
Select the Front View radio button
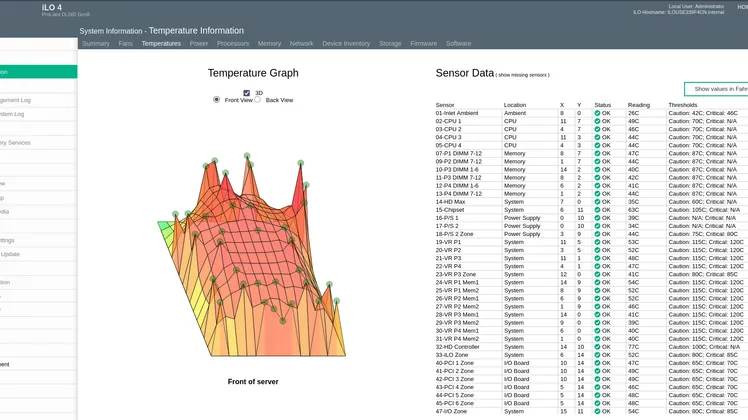pyautogui.click(x=217, y=100)
